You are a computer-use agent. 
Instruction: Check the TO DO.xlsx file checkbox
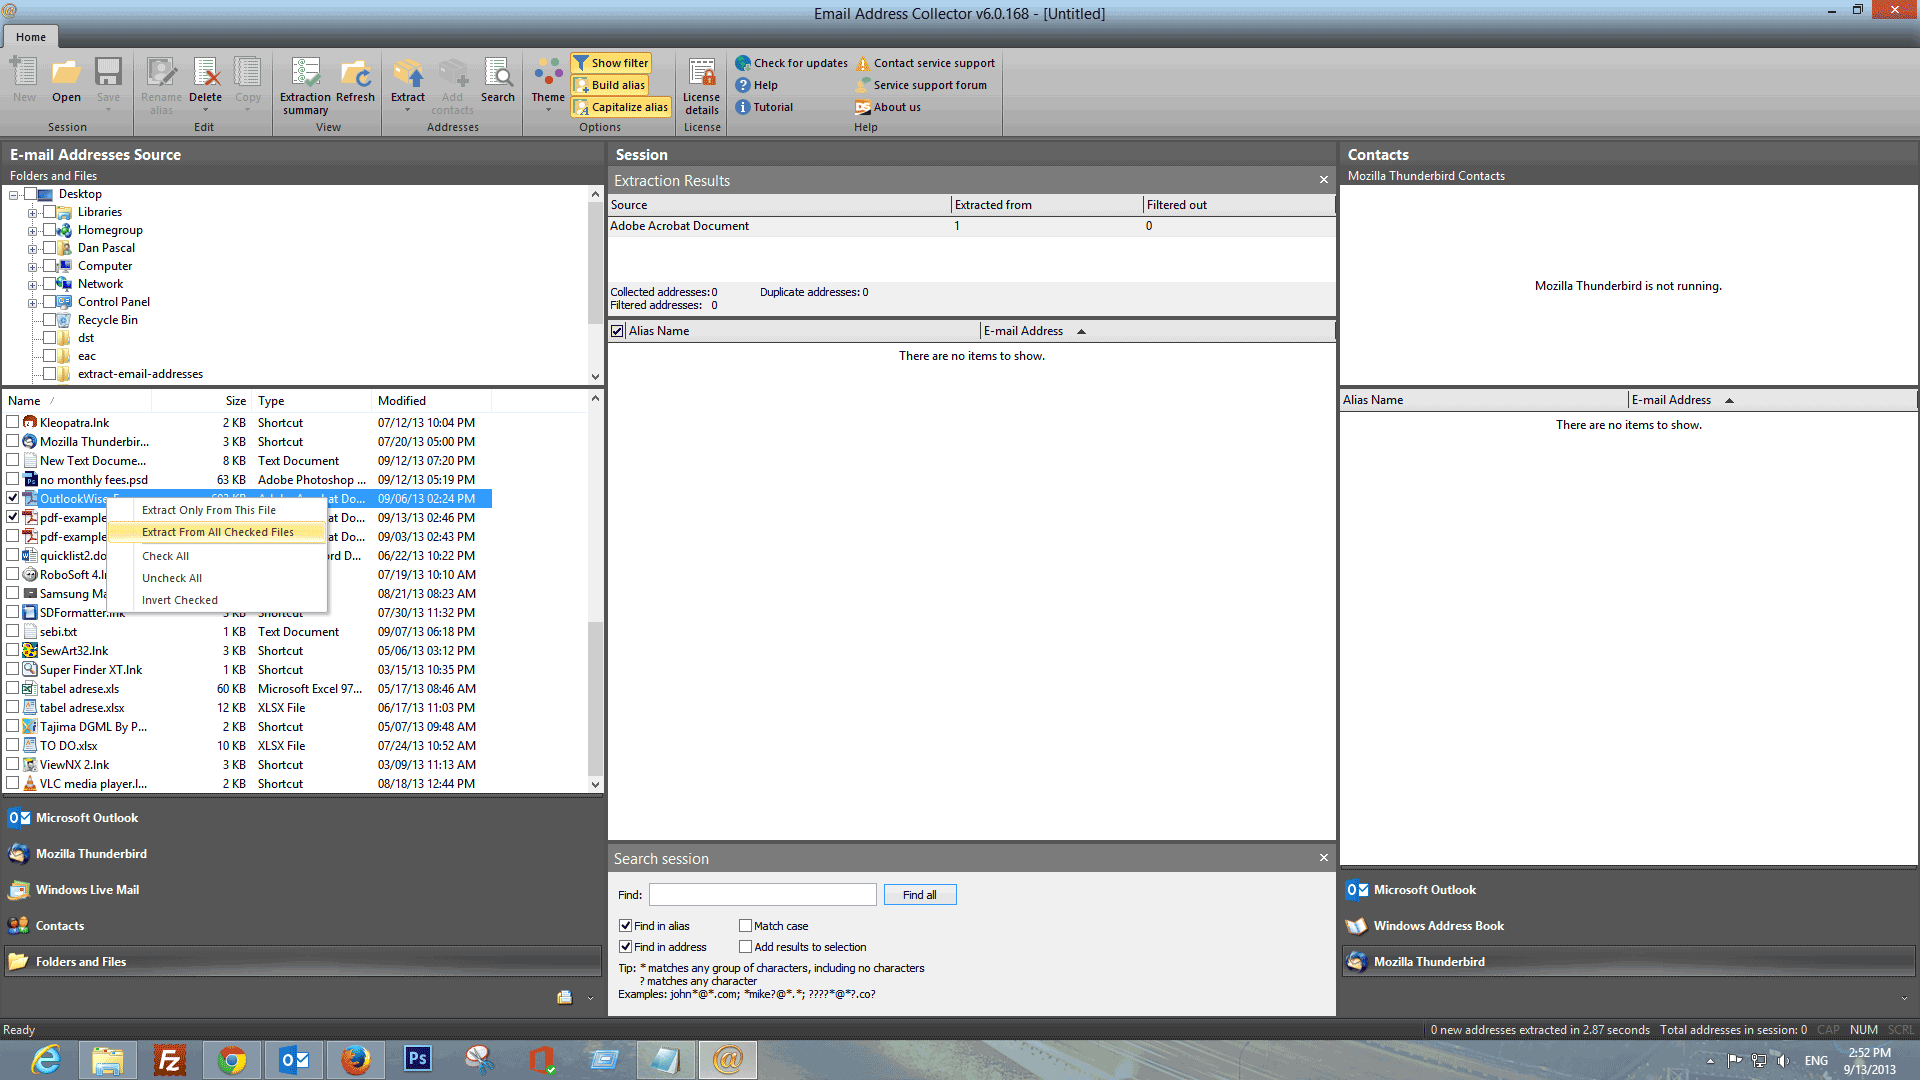pos(13,745)
